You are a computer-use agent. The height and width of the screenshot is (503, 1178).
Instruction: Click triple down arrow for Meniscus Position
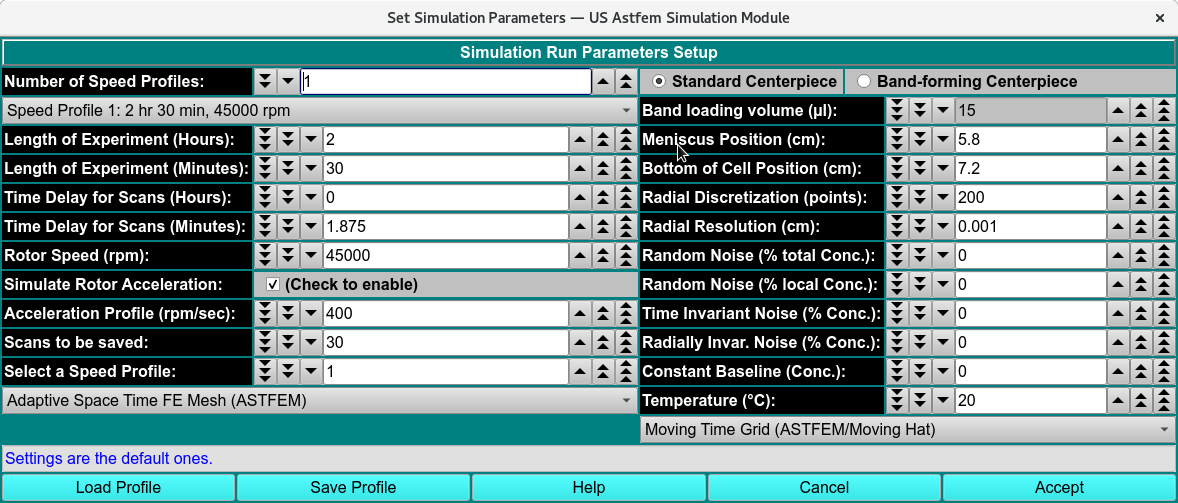(x=898, y=139)
